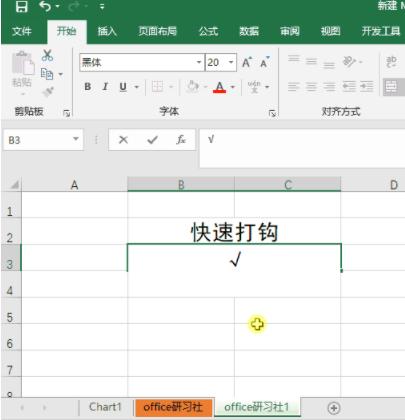Expand the Font Color dropdown arrow
Screen dimensions: 405x420
[233, 87]
